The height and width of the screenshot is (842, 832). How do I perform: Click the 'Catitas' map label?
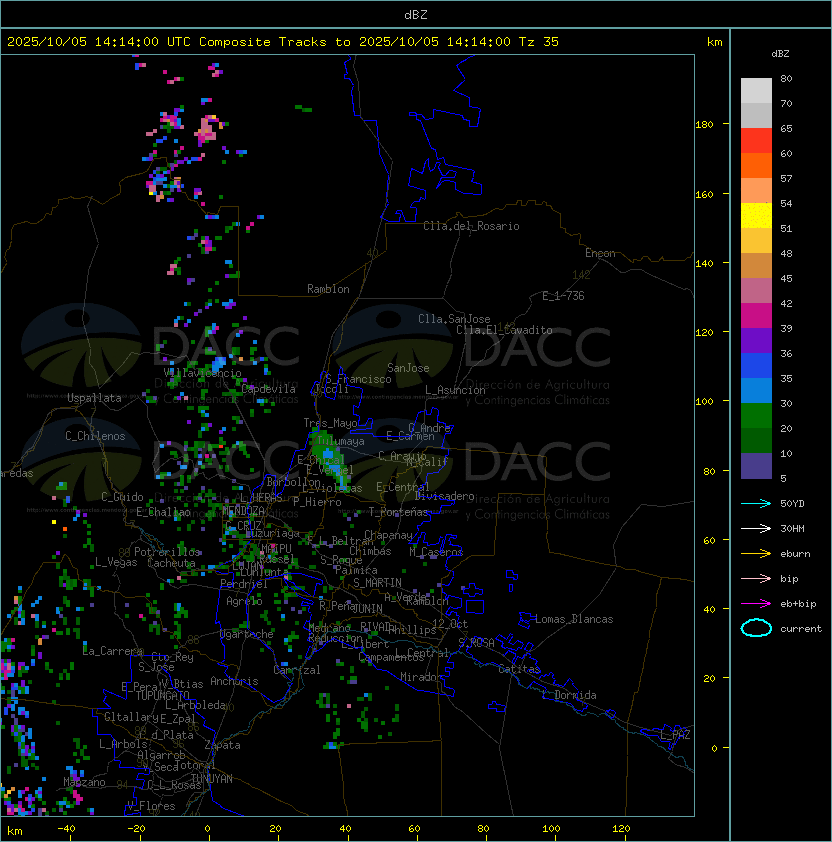[x=519, y=669]
